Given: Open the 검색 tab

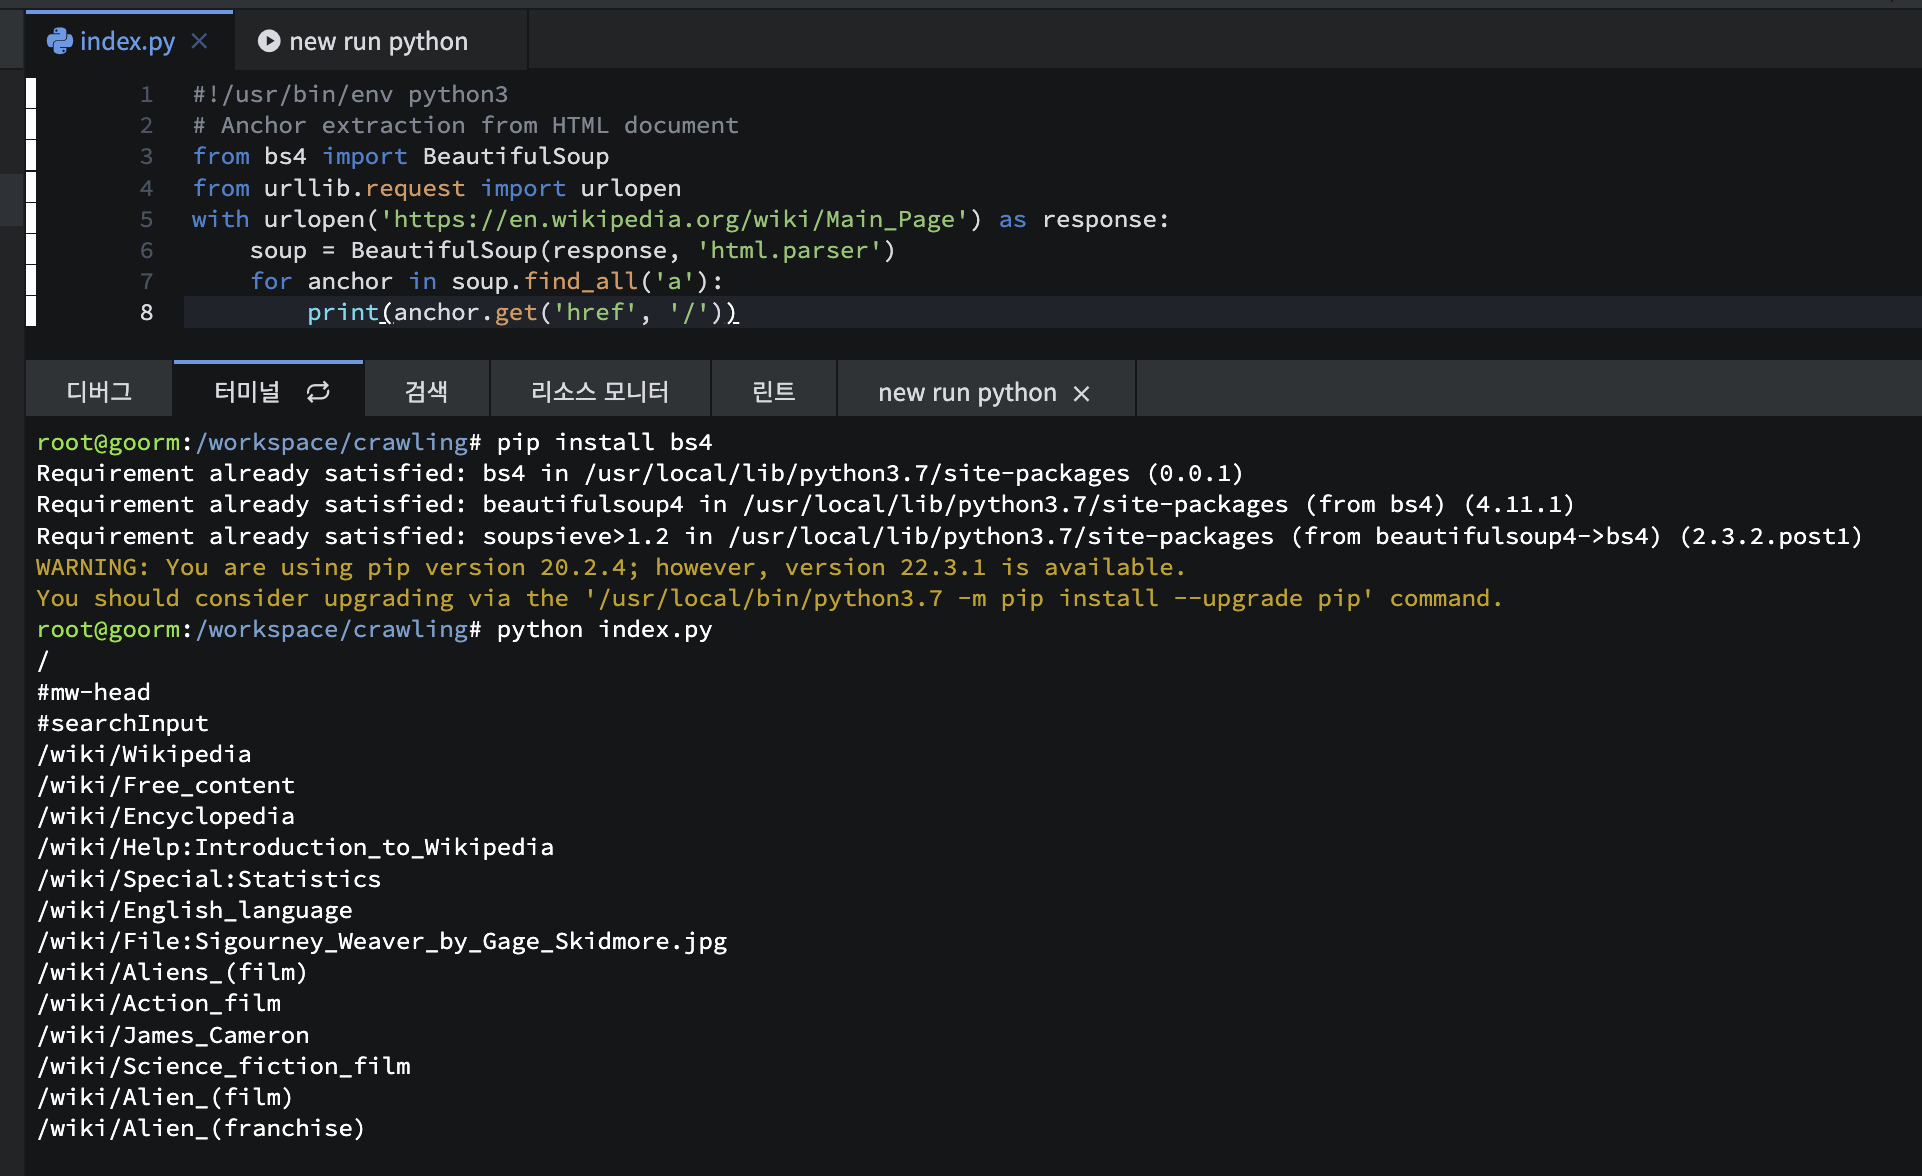Looking at the screenshot, I should point(426,392).
